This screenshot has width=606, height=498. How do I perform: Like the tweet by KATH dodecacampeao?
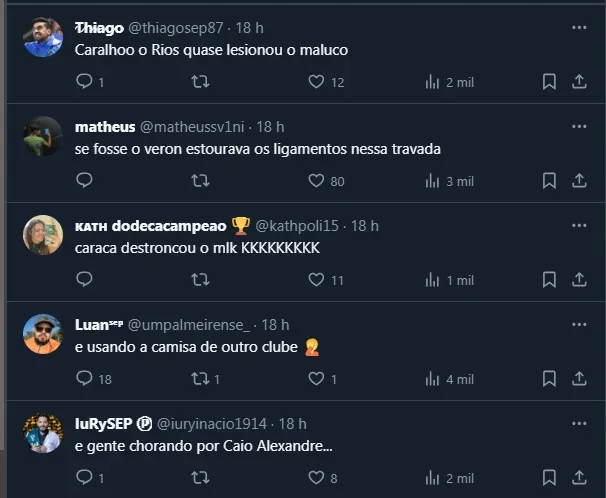[317, 280]
